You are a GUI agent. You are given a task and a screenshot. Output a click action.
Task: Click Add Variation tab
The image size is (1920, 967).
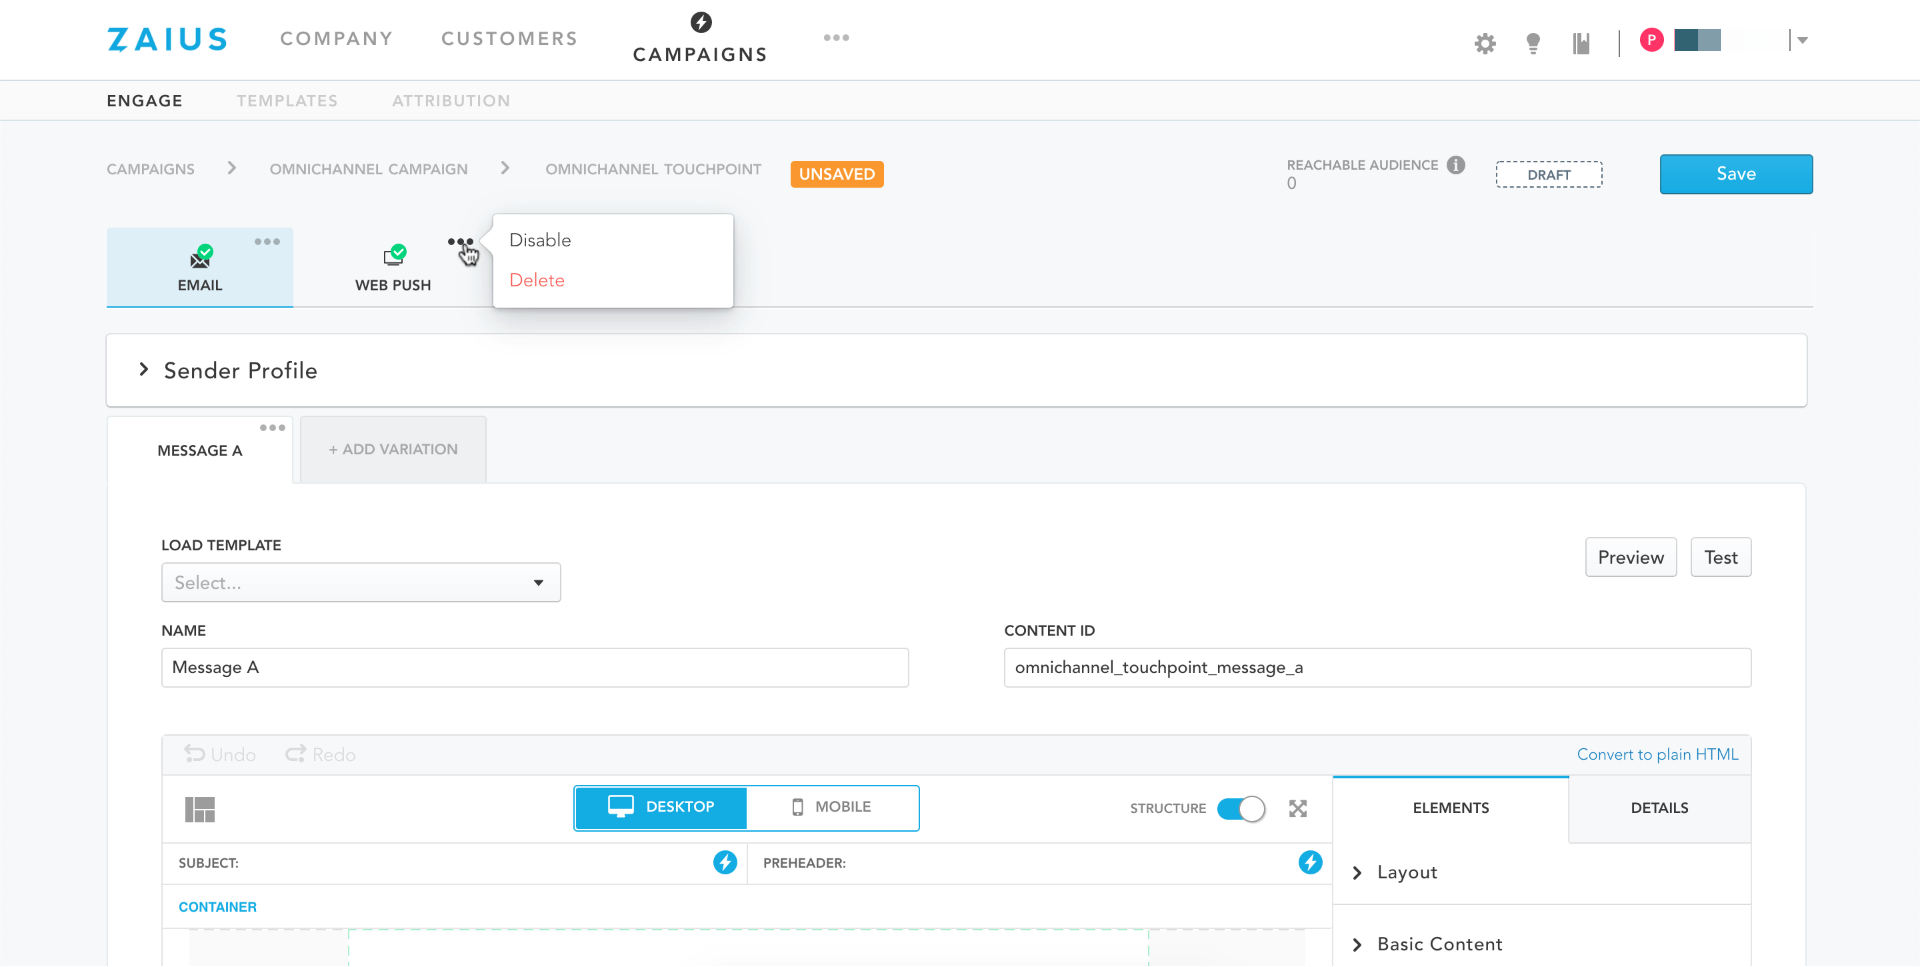point(393,450)
